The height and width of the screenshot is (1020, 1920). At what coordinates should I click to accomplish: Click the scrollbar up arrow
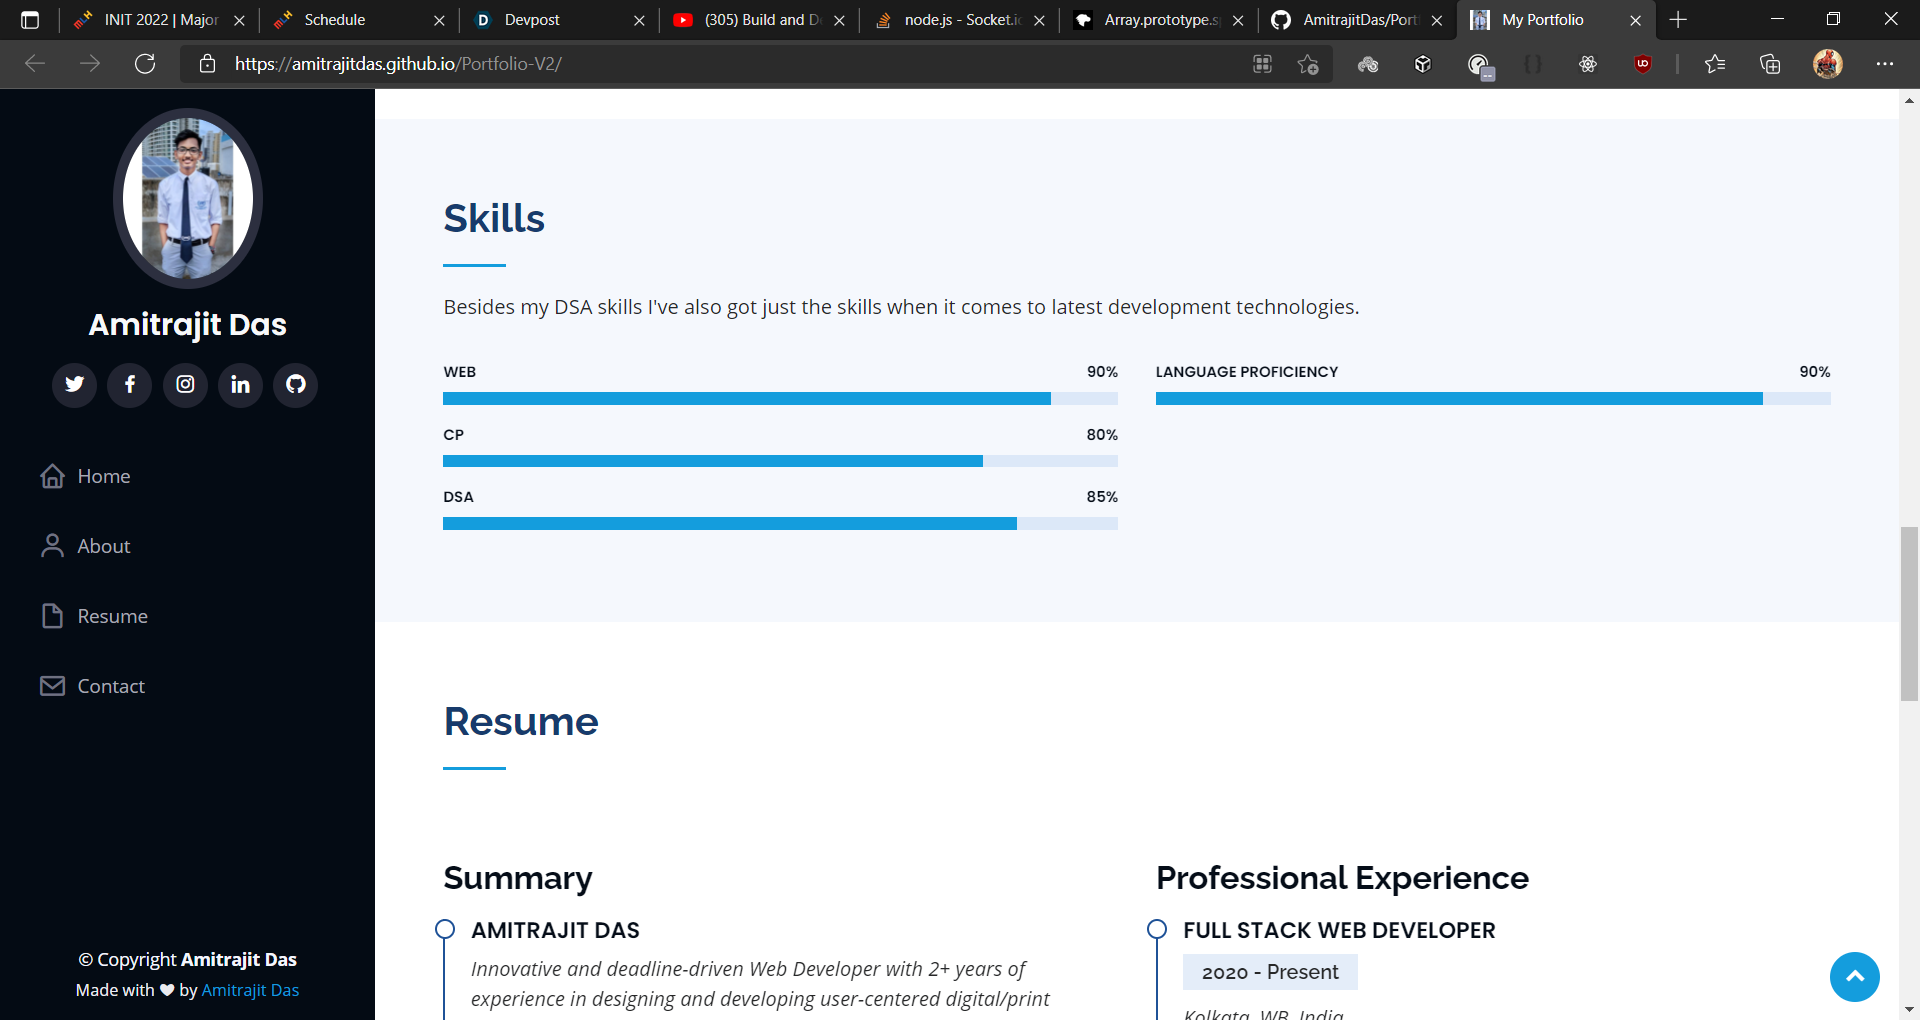point(1909,100)
